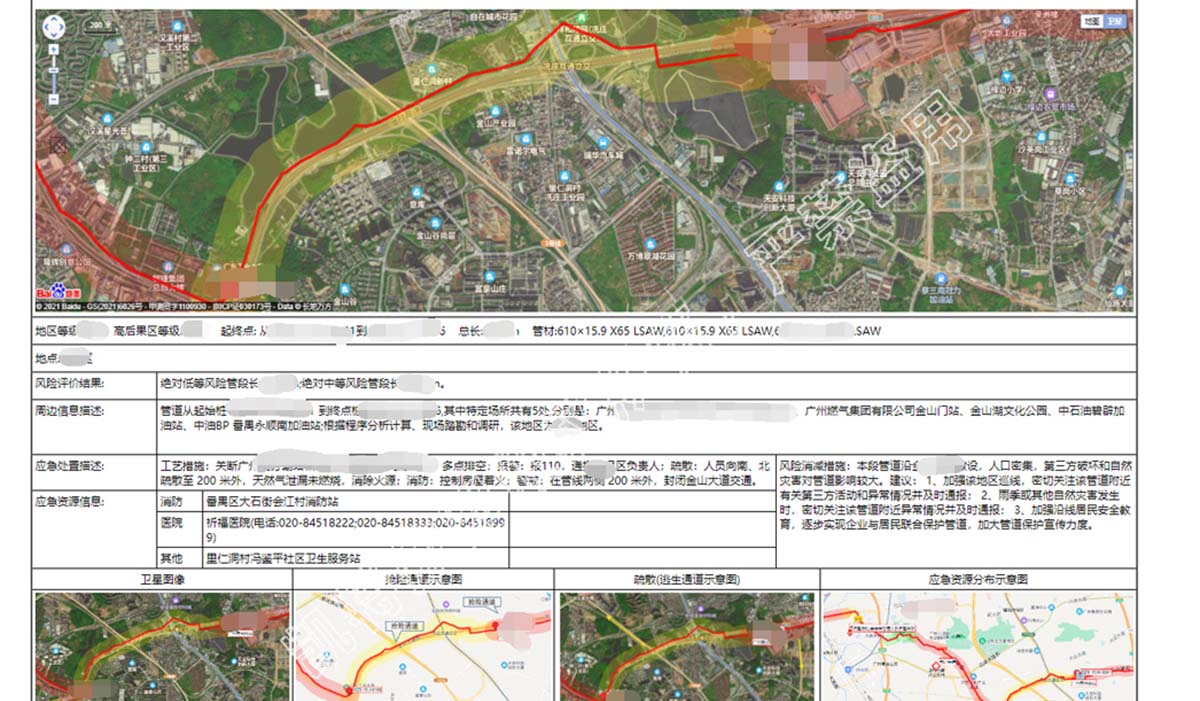This screenshot has width=1200, height=701.
Task: Open the 疏散(逃生通道示意图) thumbnail
Action: pos(684,645)
